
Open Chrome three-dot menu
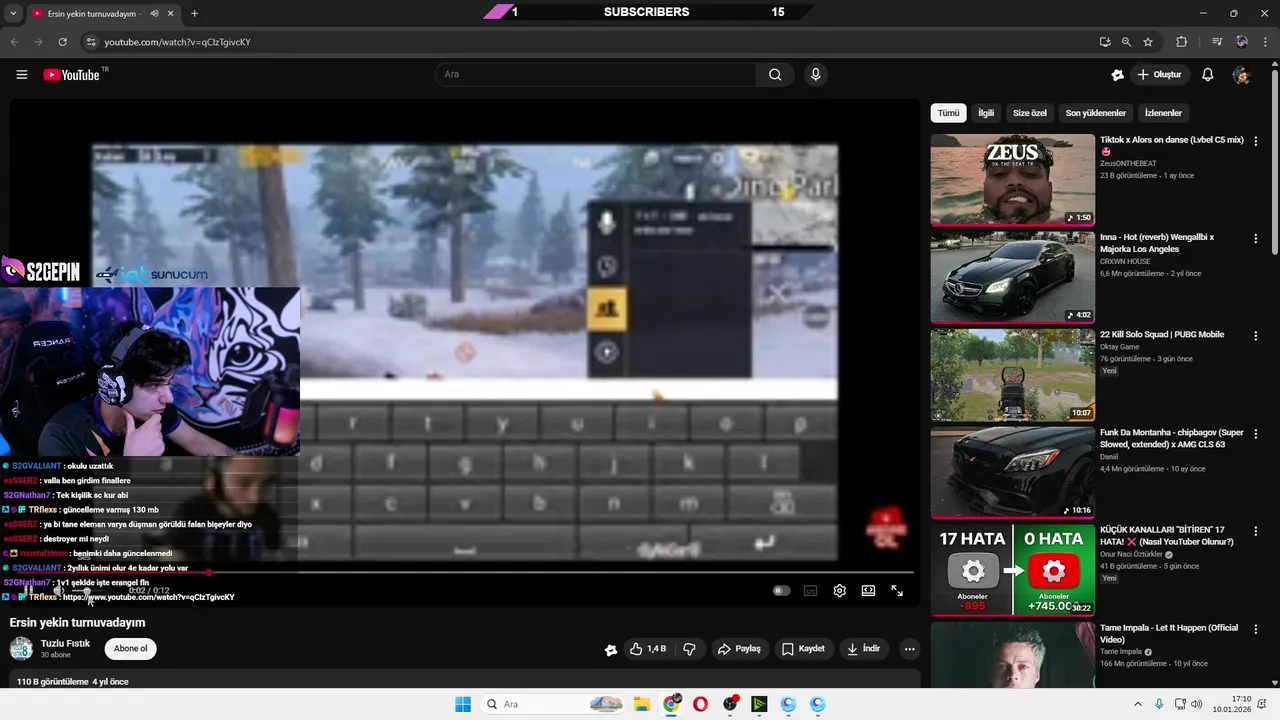click(1266, 42)
